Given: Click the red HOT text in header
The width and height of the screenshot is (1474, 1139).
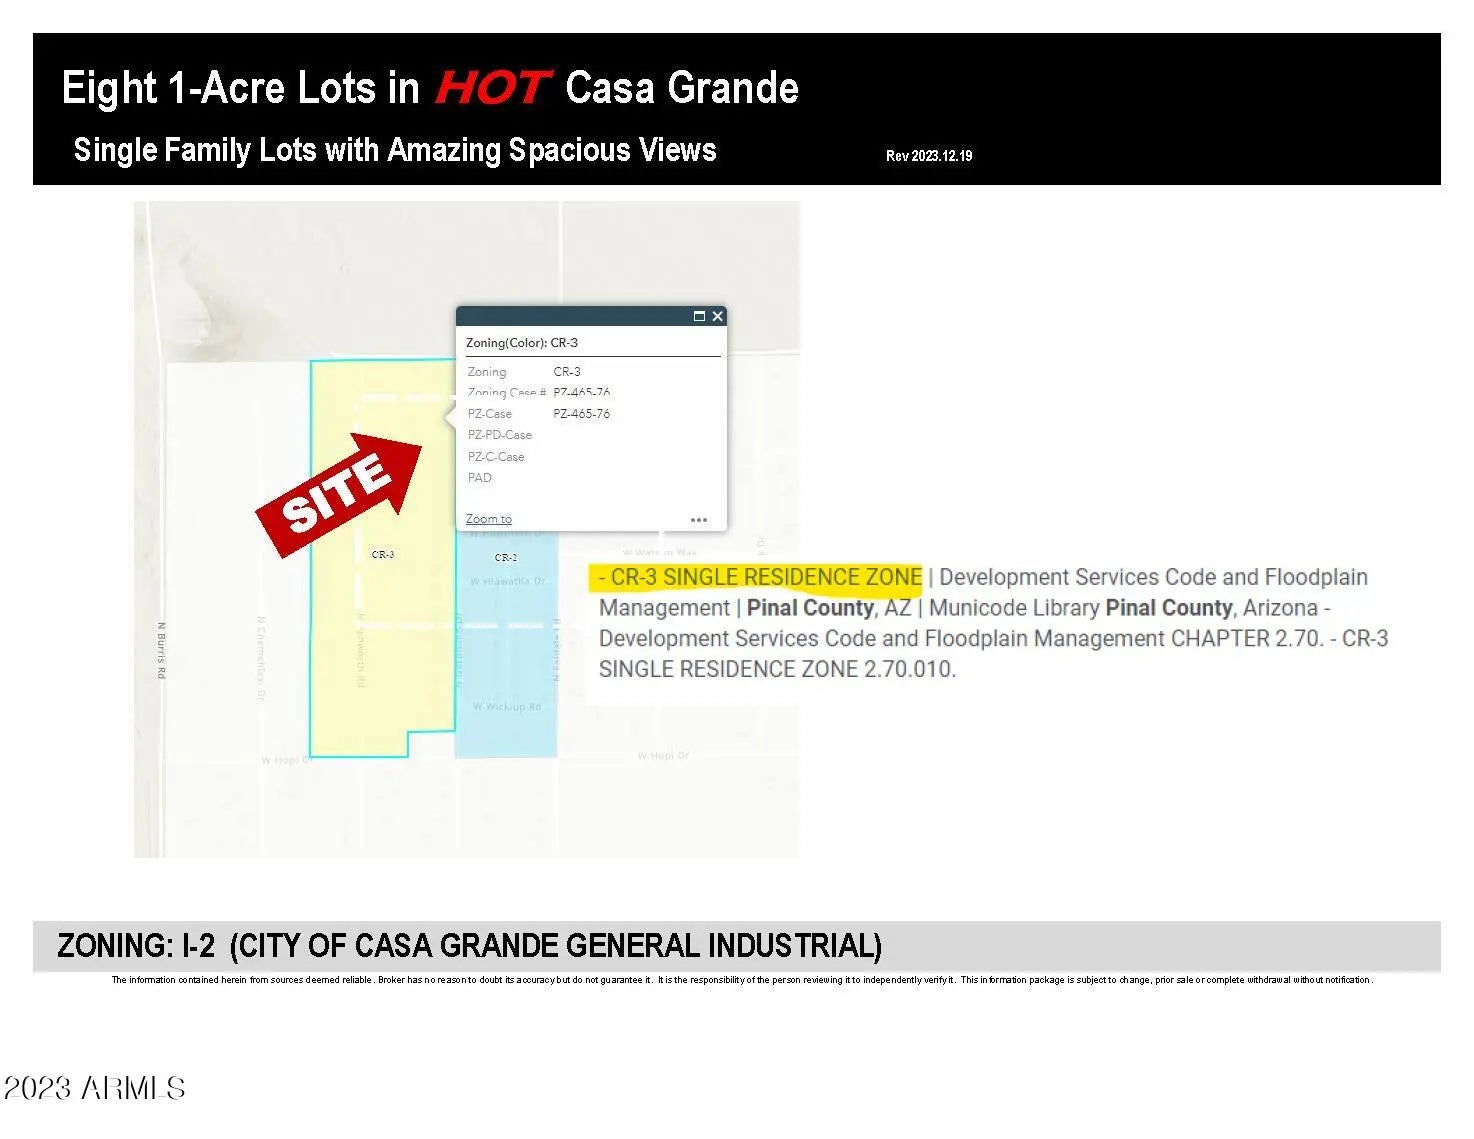Looking at the screenshot, I should pos(491,88).
